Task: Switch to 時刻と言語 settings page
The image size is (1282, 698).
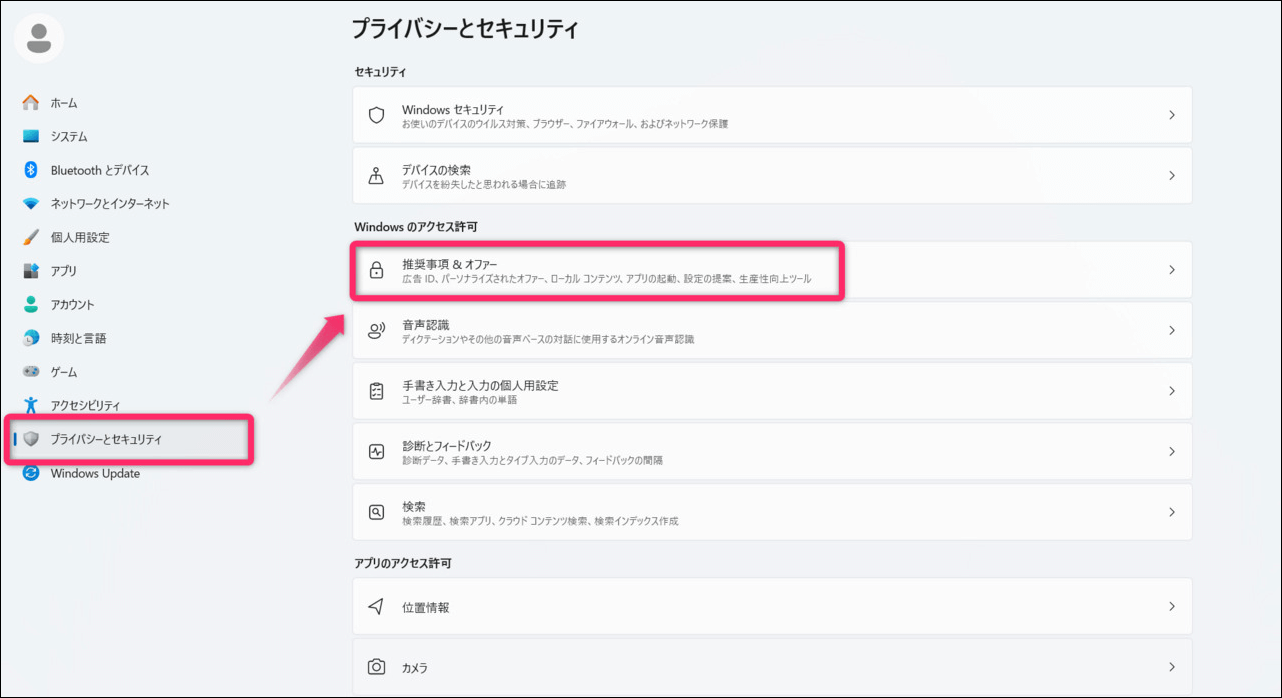Action: click(x=78, y=339)
